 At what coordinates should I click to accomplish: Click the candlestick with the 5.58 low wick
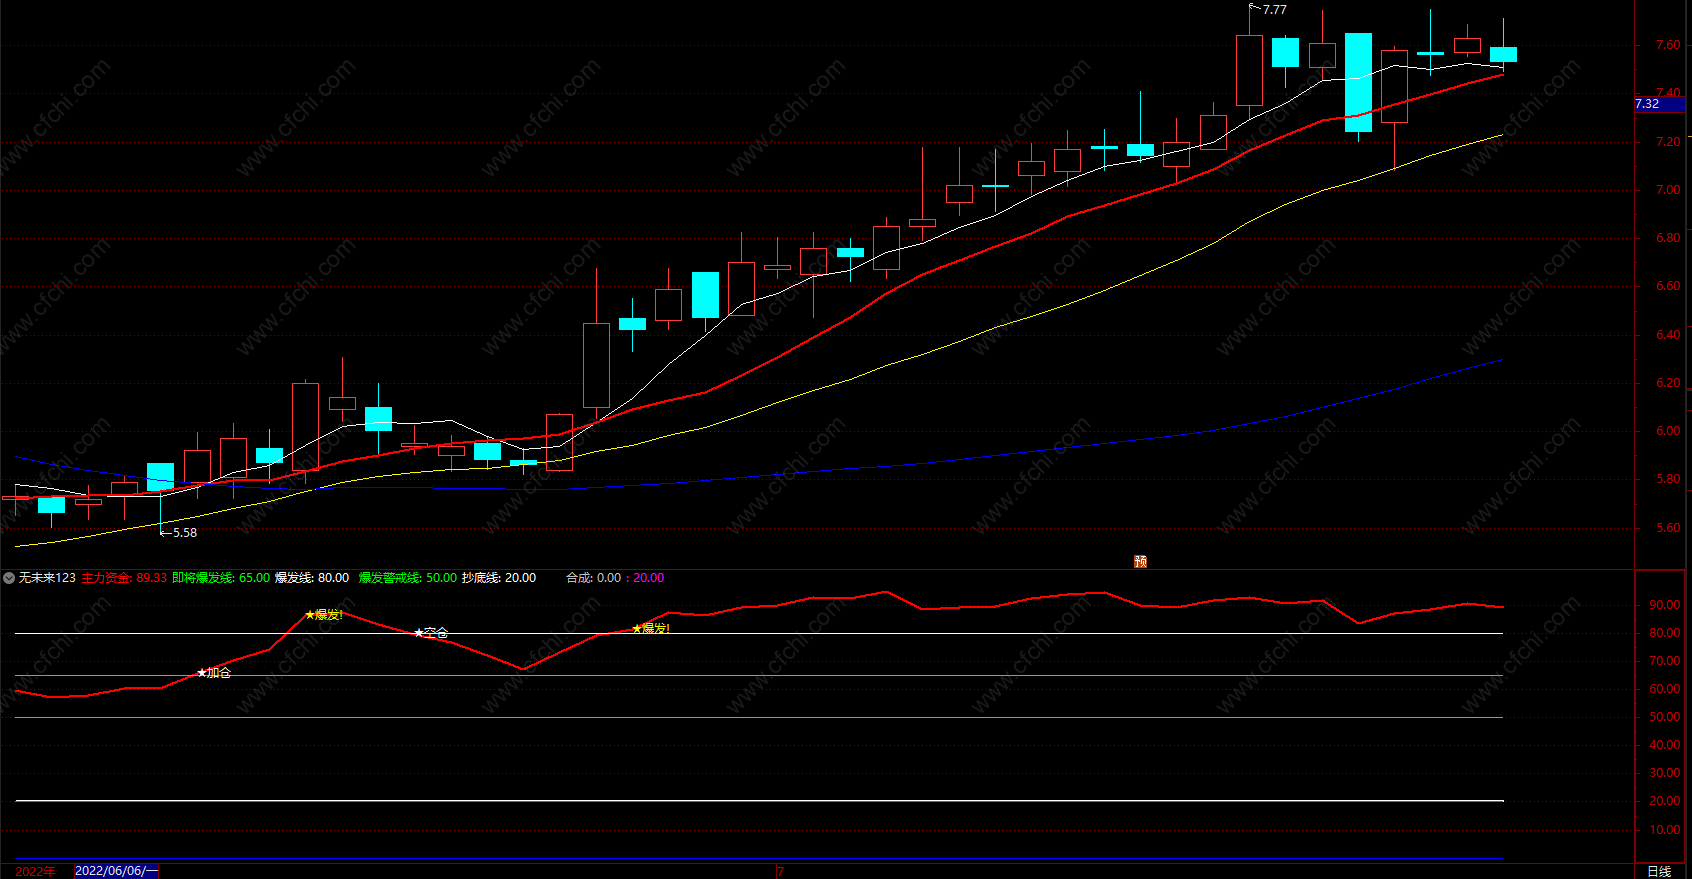160,477
